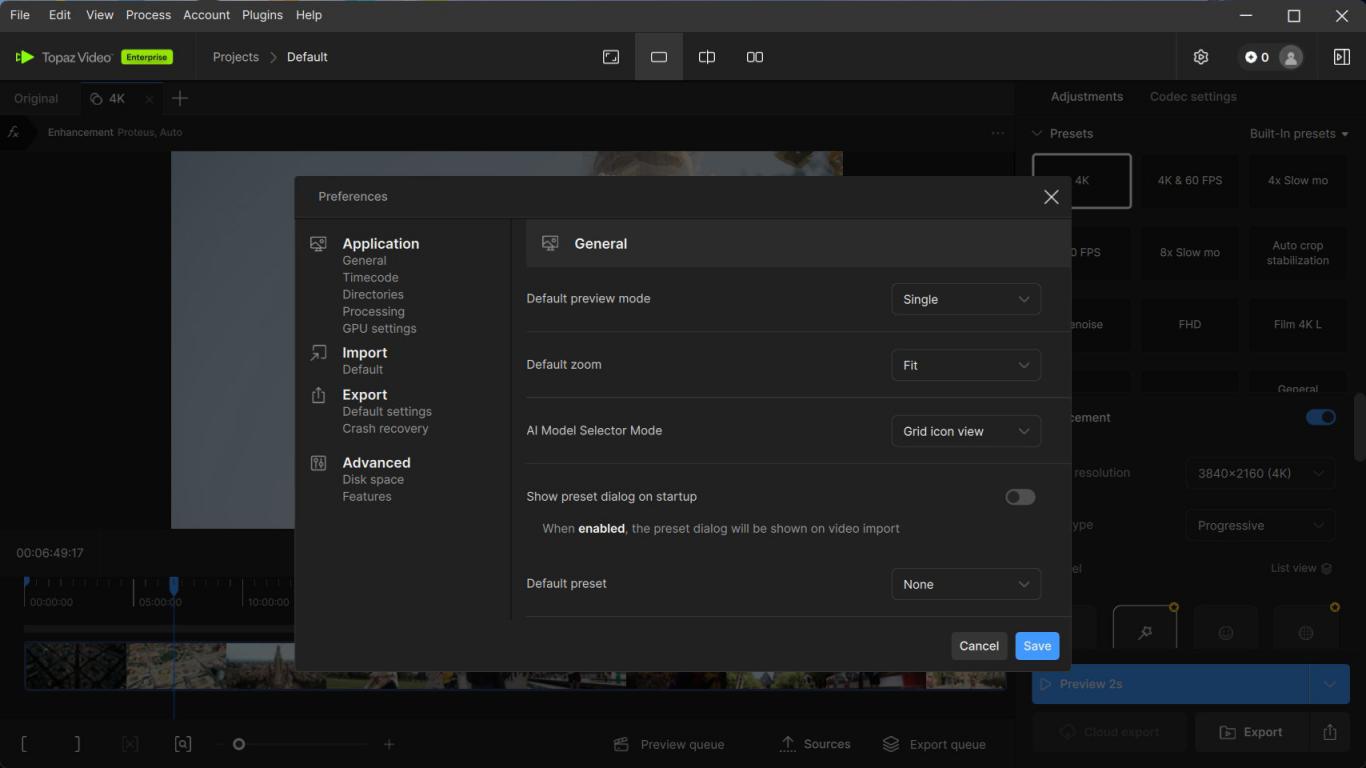Select the split view layout icon
The image size is (1366, 768).
pos(707,57)
